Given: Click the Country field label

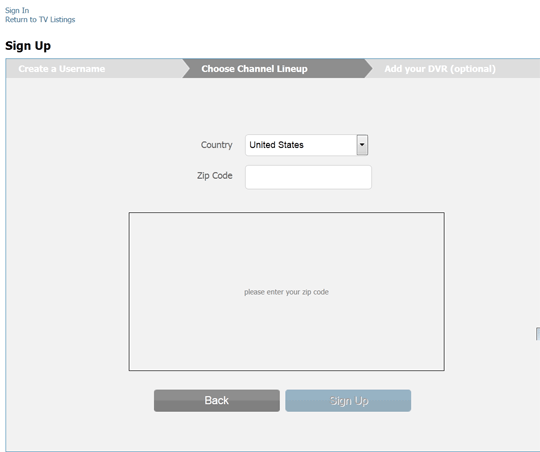Looking at the screenshot, I should pos(216,145).
